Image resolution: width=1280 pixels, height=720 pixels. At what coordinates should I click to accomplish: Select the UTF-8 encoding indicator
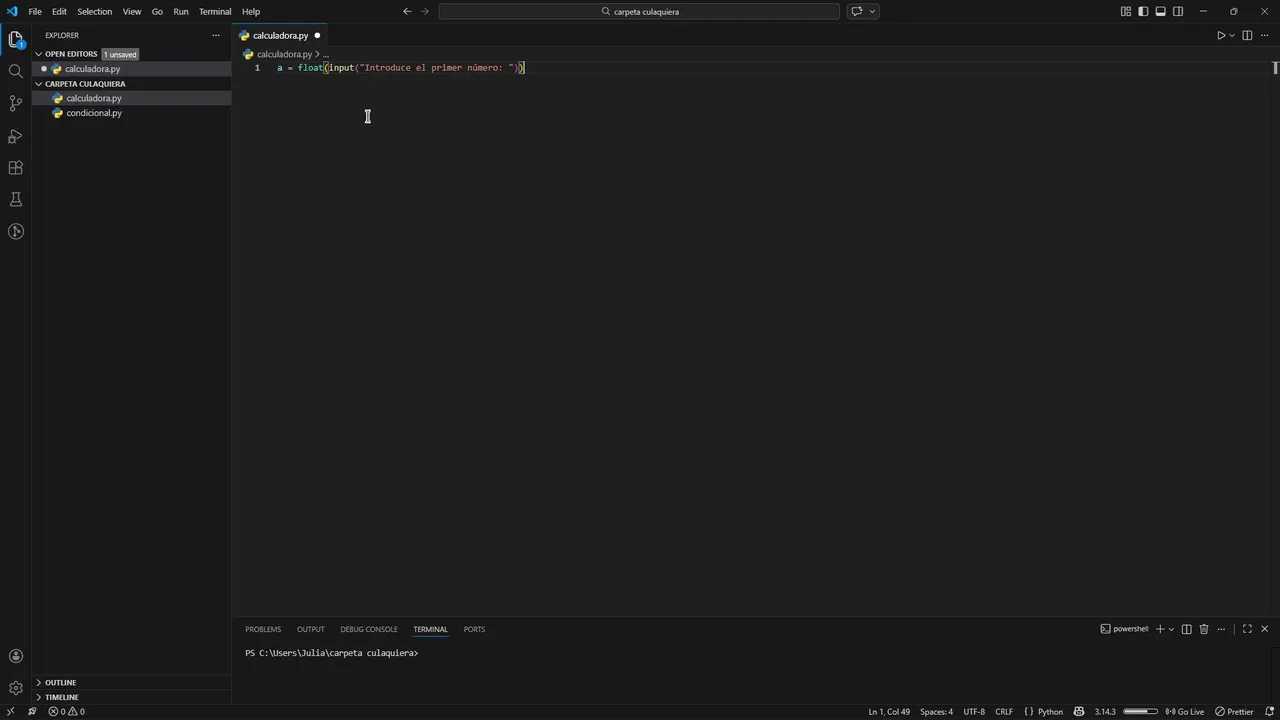click(x=974, y=712)
